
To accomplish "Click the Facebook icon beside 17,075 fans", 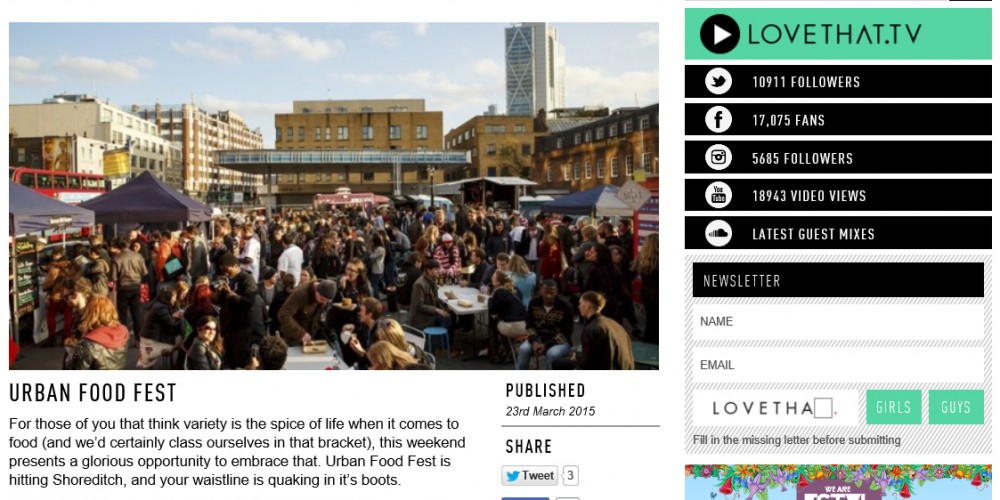I will pos(718,120).
